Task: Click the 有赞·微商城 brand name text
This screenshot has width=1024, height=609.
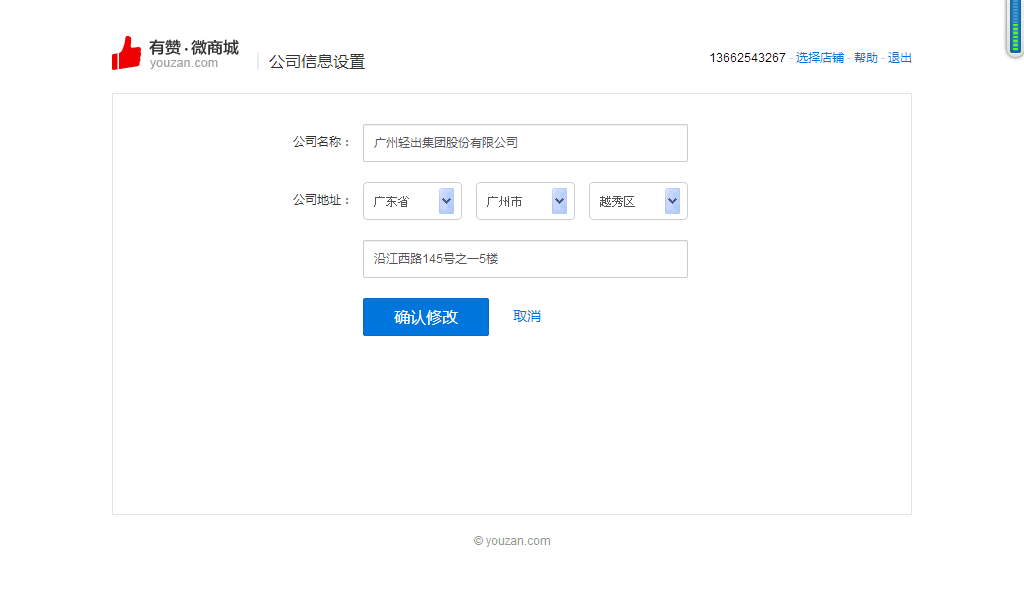Action: click(x=194, y=47)
